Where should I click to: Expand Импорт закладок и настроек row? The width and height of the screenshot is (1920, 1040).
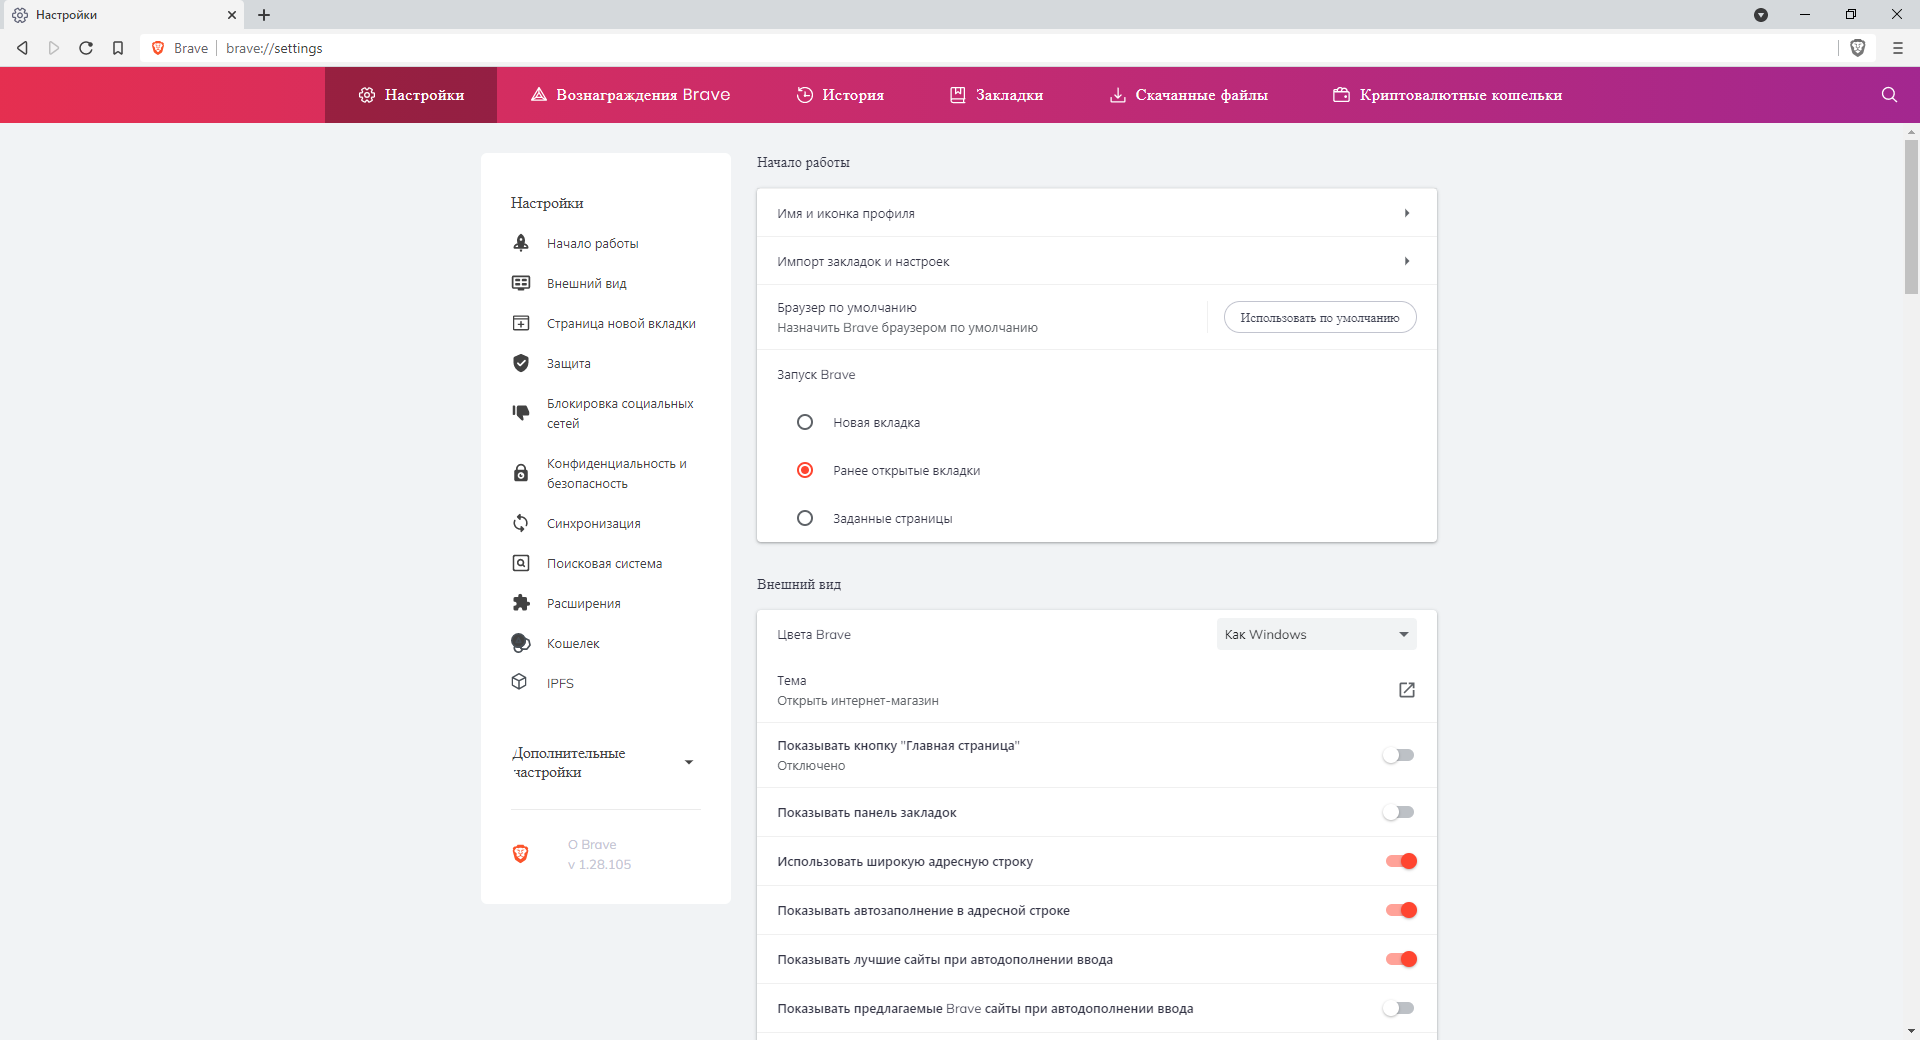(1097, 261)
